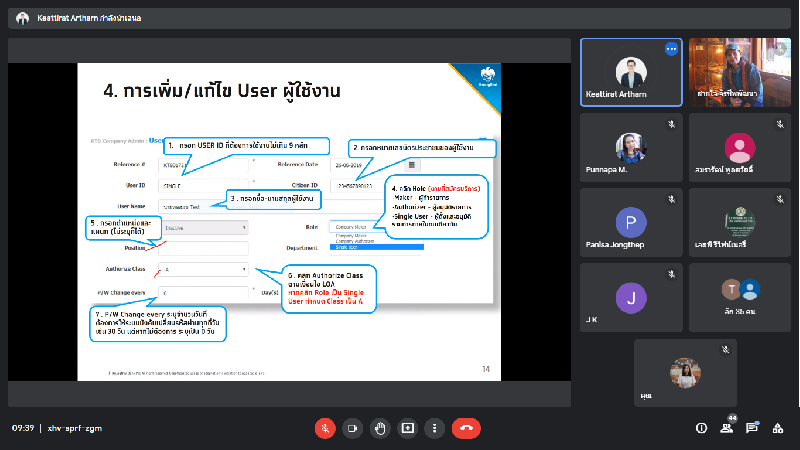
Task: Click the meeting code xhv-sprf-zgm
Action: (76, 427)
